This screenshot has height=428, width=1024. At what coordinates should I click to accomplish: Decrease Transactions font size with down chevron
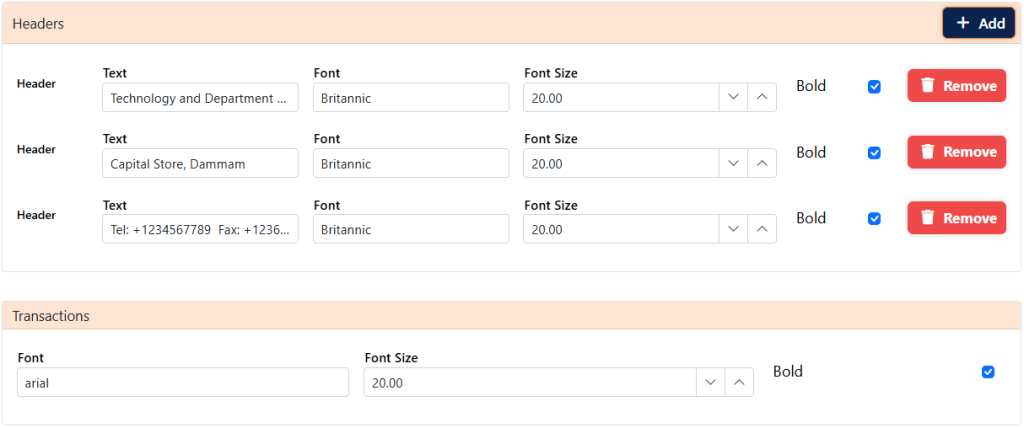(710, 383)
